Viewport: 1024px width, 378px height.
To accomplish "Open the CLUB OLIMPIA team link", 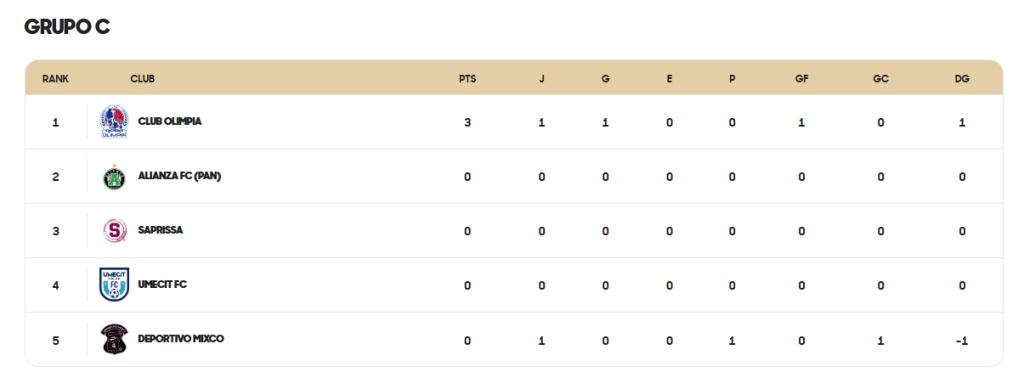I will 170,121.
